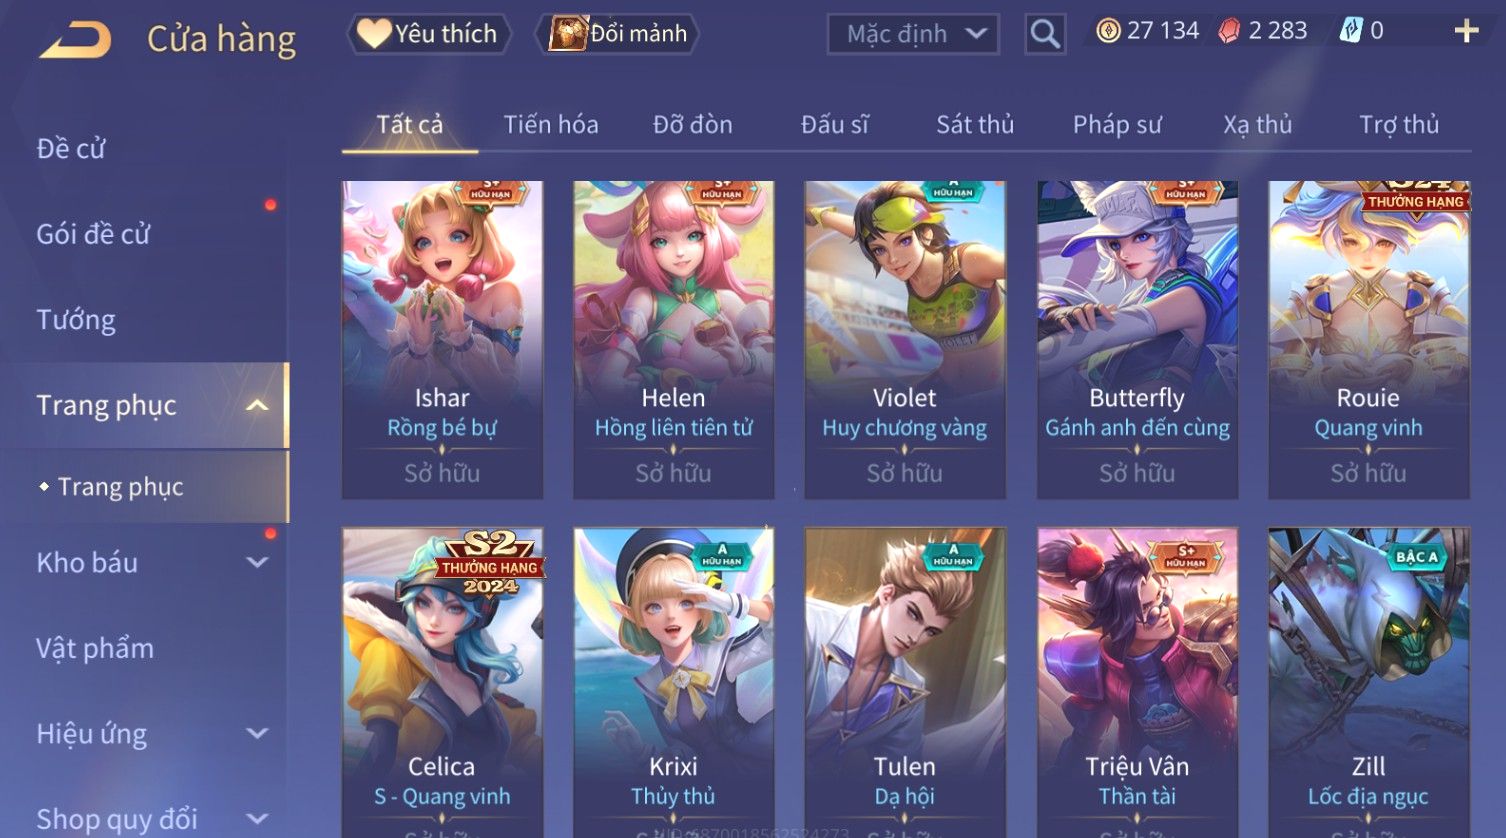Click the gold coin currency icon
1506x838 pixels.
(1108, 31)
